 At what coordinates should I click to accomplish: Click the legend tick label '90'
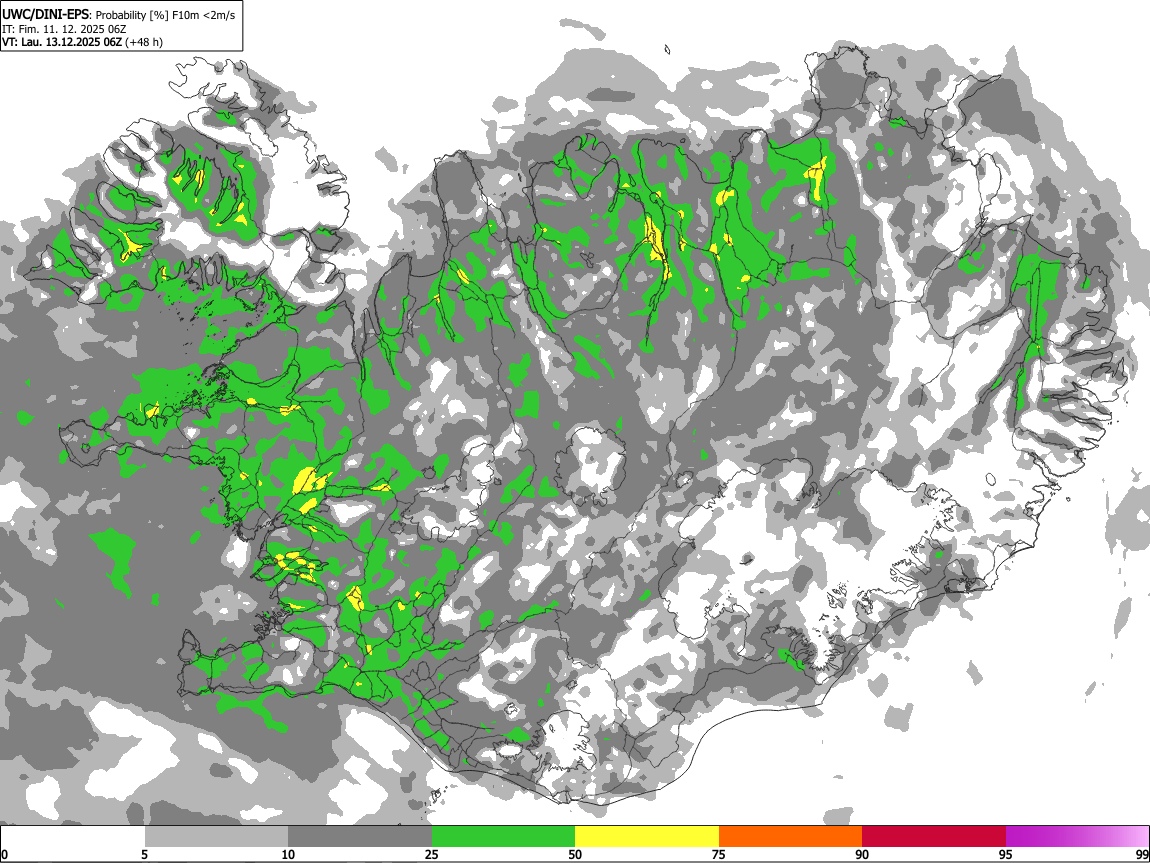tap(862, 854)
